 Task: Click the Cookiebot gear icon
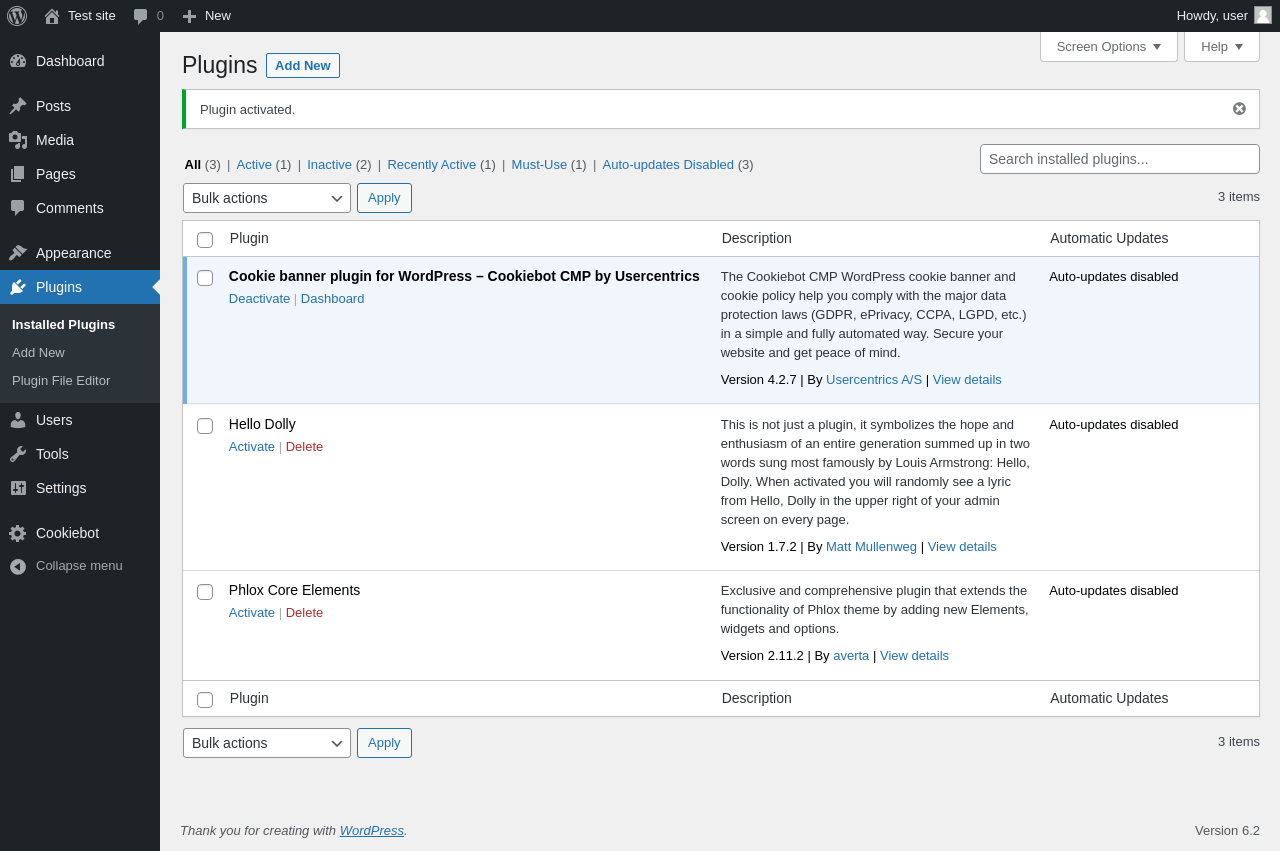coord(18,533)
